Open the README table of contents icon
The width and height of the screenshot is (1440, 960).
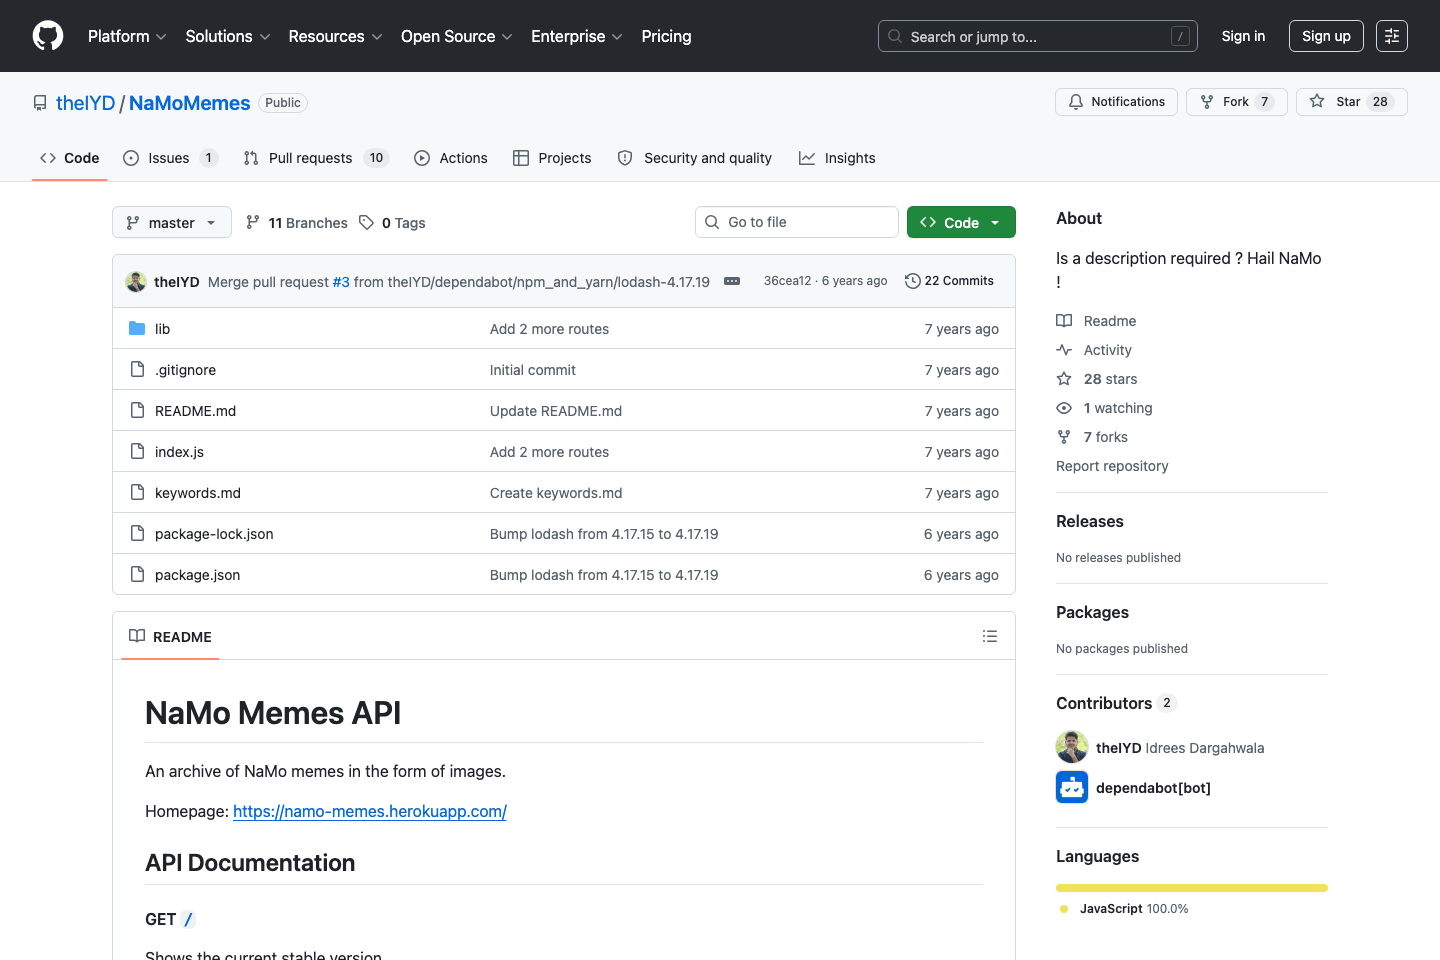tap(990, 636)
